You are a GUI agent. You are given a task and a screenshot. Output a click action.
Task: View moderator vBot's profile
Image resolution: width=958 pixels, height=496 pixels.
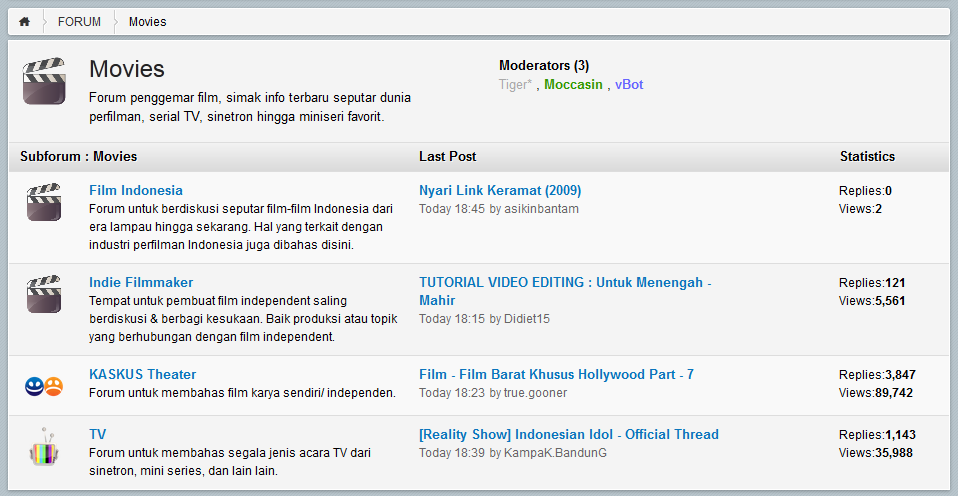click(x=629, y=85)
